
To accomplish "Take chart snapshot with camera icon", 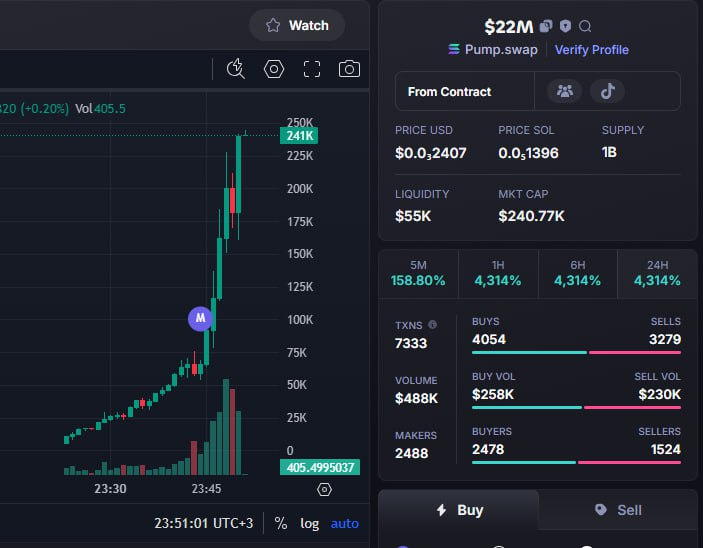I will point(349,69).
